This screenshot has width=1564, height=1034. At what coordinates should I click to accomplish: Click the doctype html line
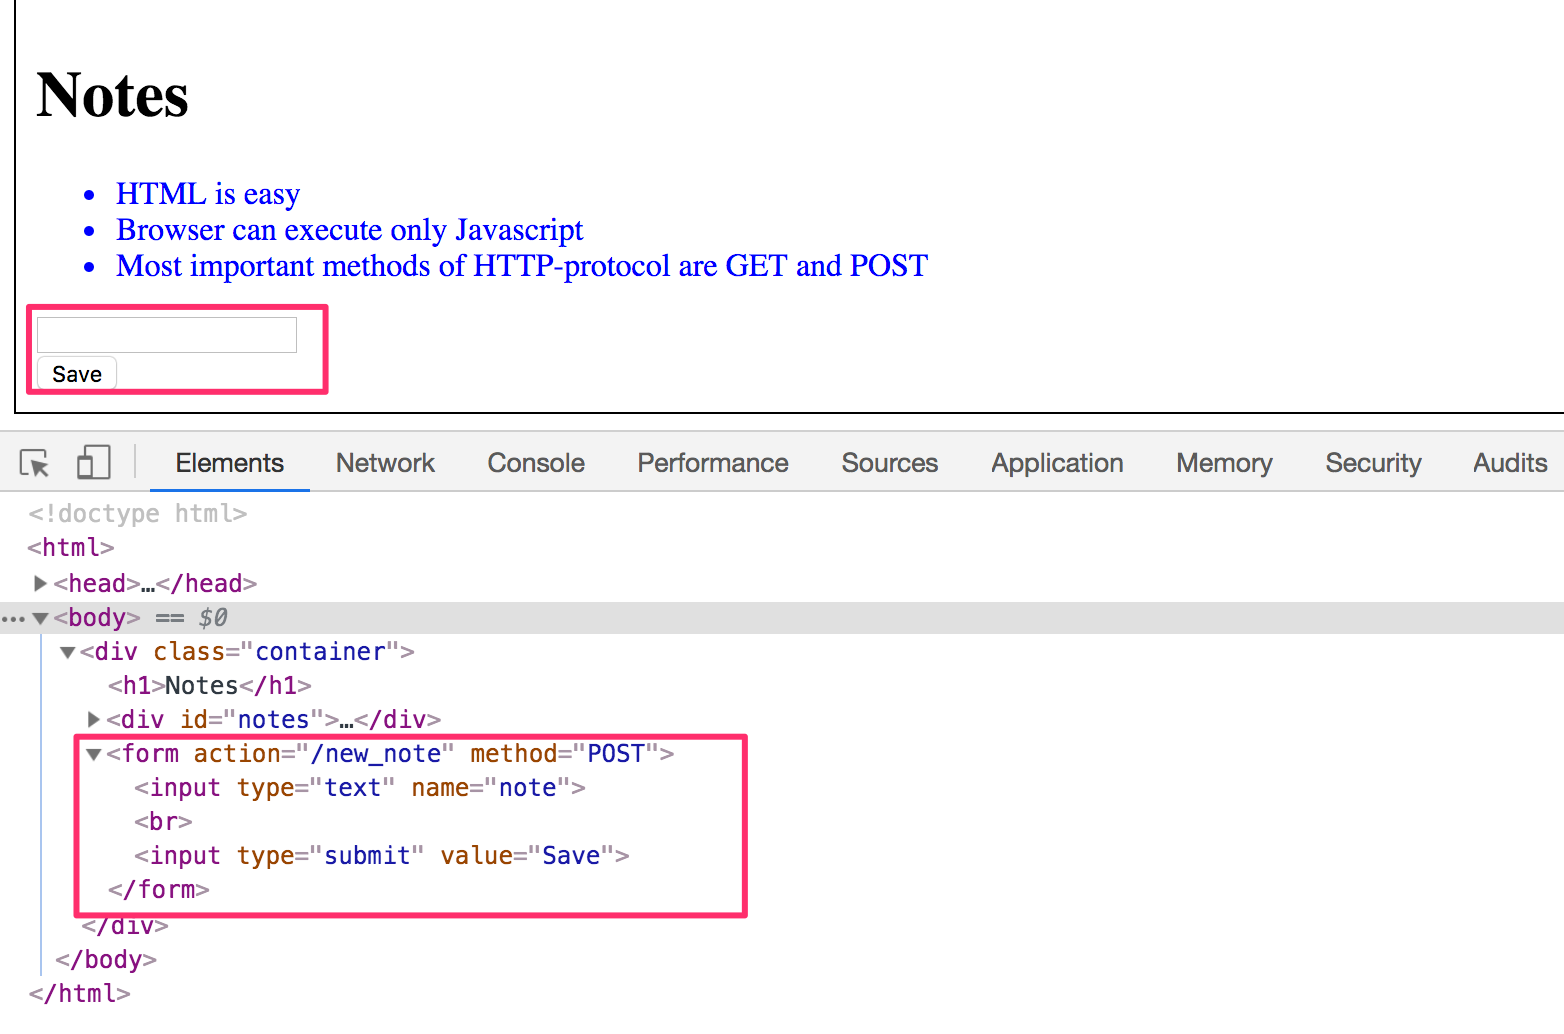pyautogui.click(x=138, y=514)
